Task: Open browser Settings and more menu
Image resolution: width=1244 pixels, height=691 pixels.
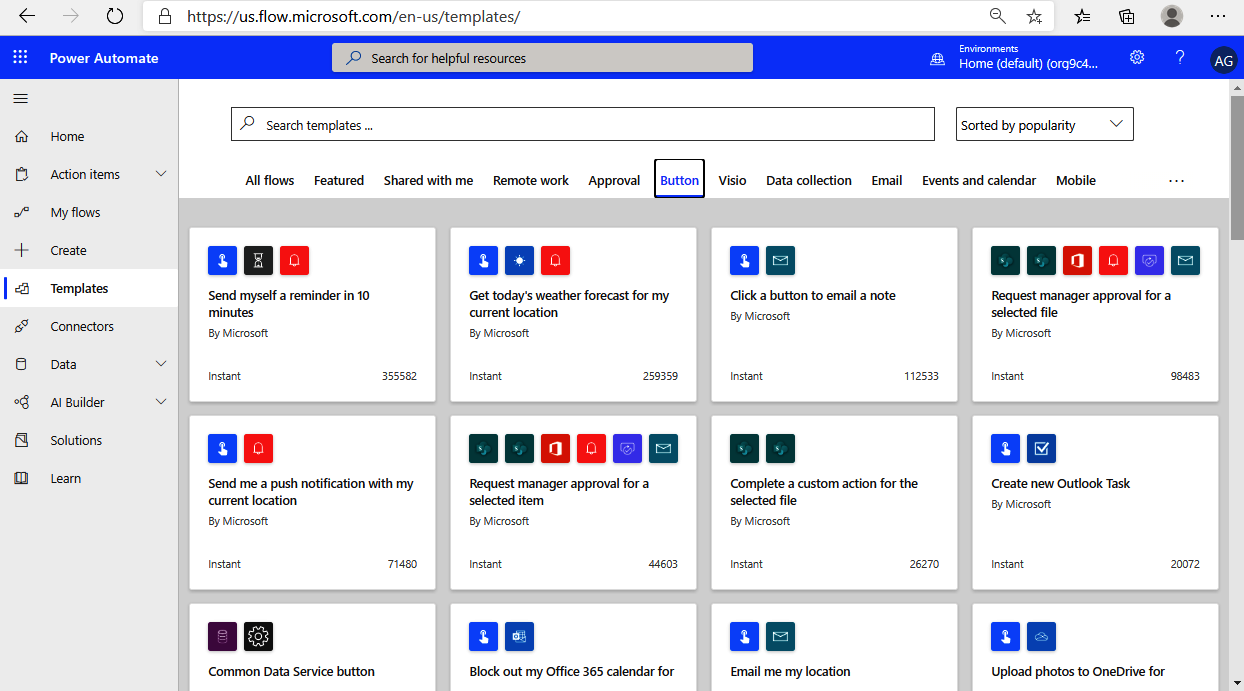Action: tap(1217, 16)
